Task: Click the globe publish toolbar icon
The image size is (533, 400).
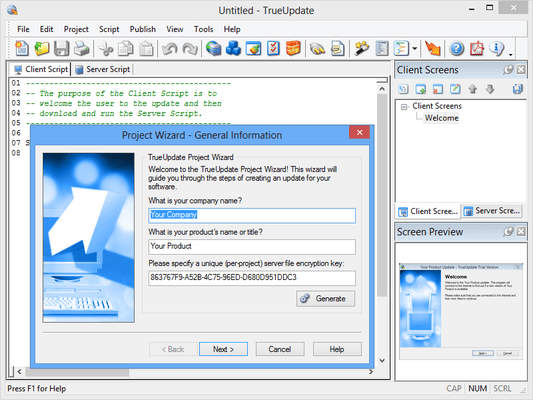Action: [x=213, y=48]
